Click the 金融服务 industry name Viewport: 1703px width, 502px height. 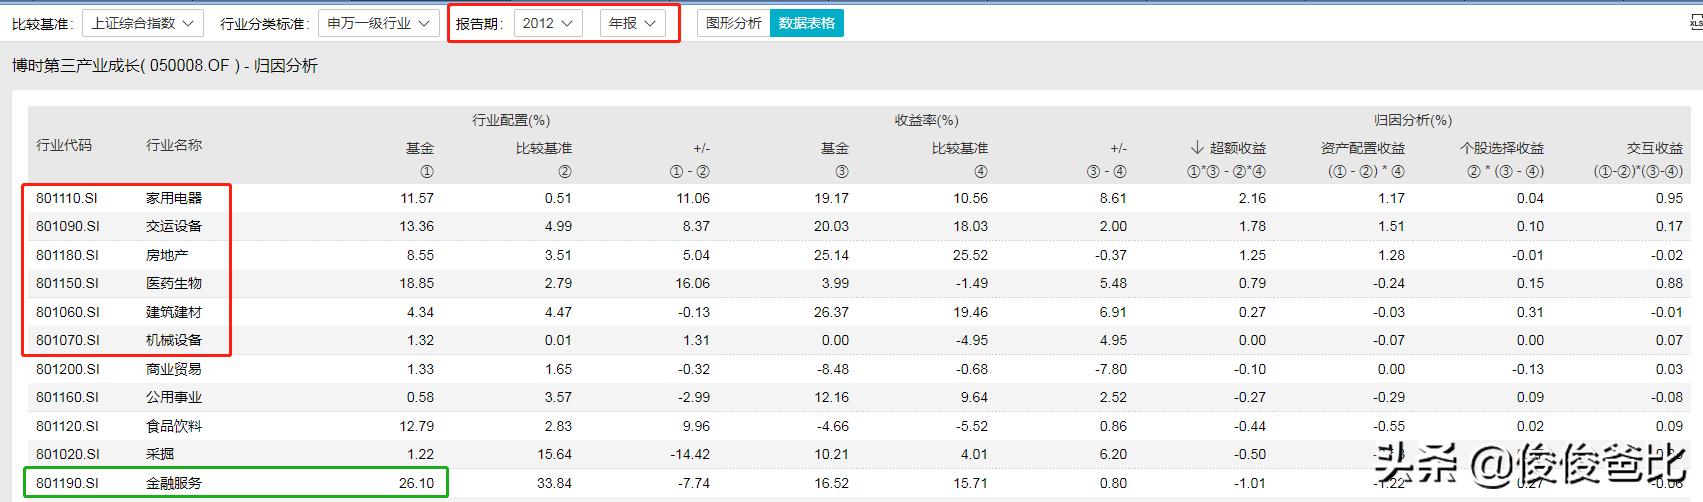[x=174, y=483]
